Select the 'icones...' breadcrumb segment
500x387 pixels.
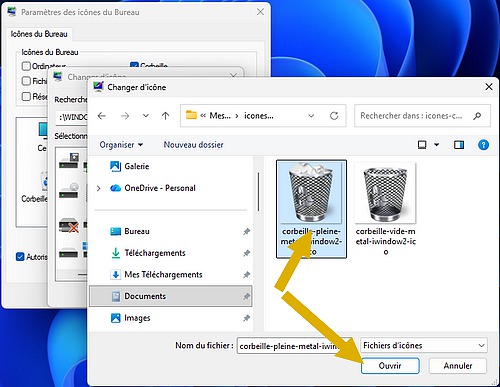pos(259,116)
